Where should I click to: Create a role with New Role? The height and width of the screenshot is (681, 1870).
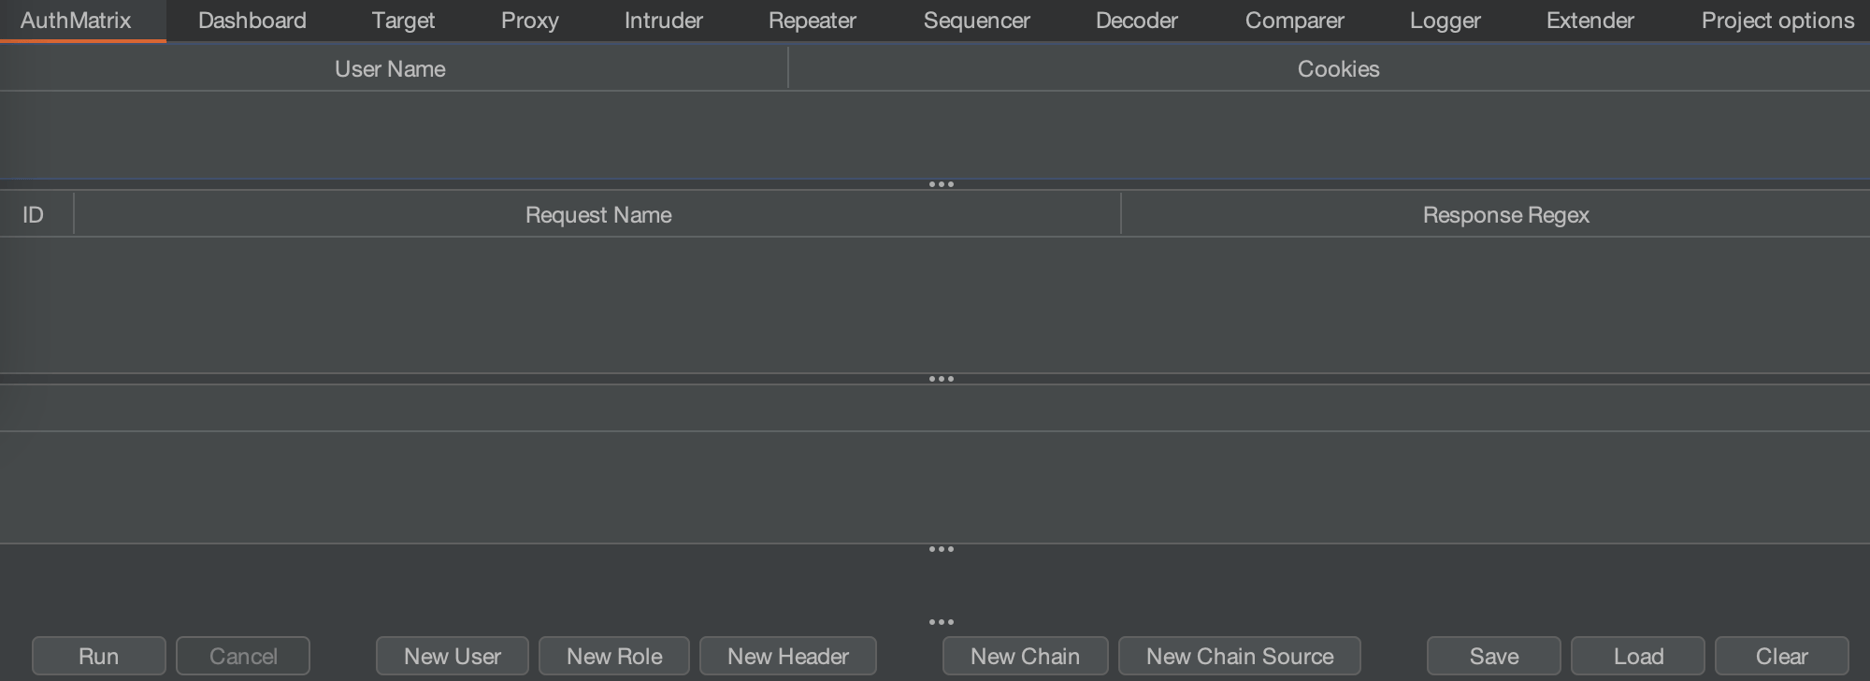[x=614, y=656]
